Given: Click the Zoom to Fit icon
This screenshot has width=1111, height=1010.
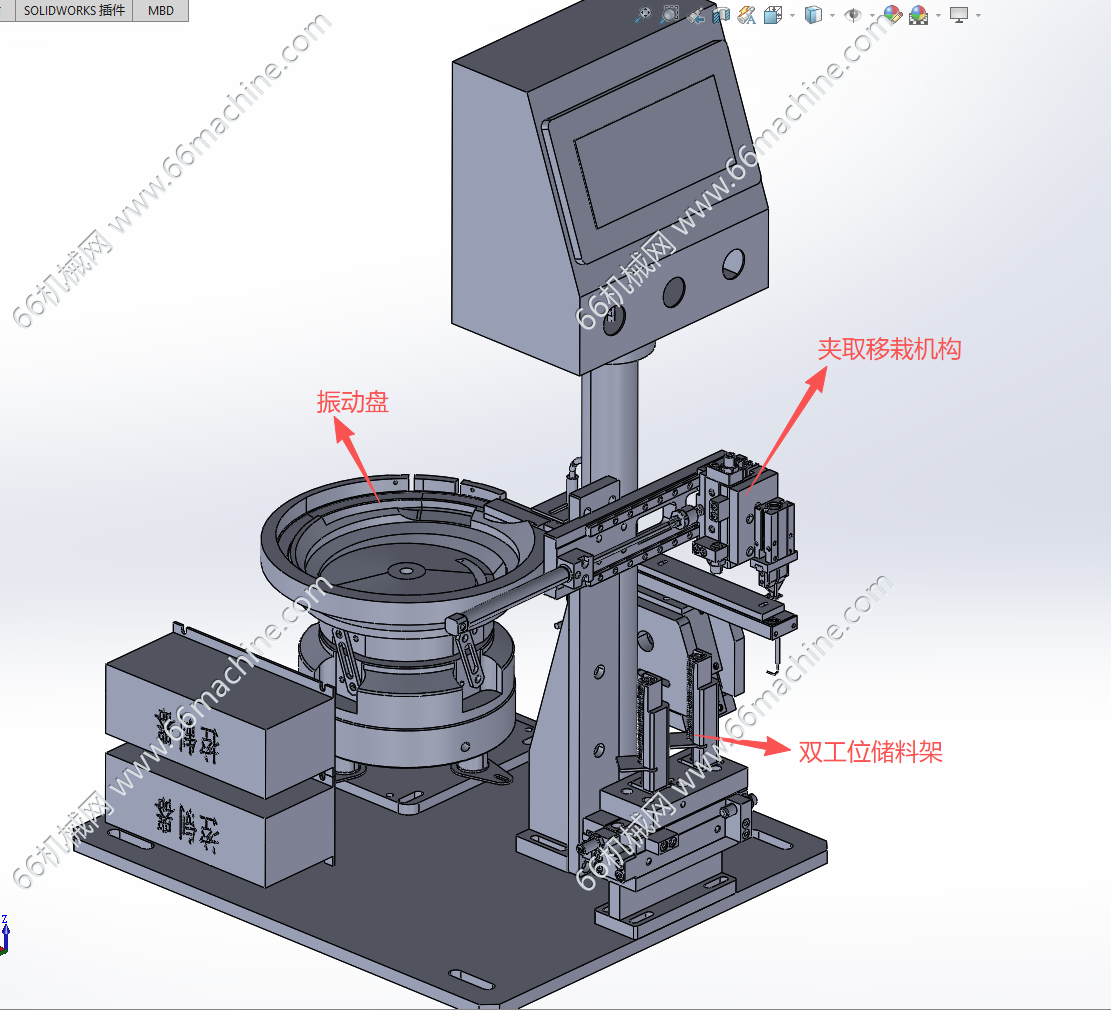Looking at the screenshot, I should coord(644,14).
